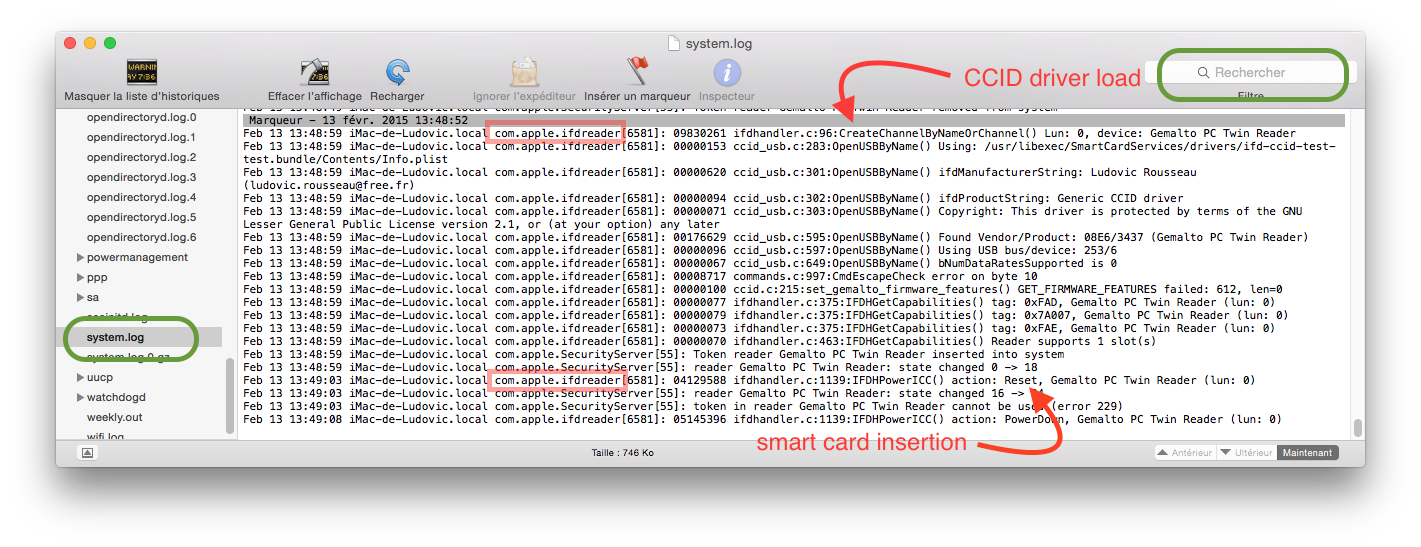Image resolution: width=1421 pixels, height=547 pixels.
Task: Insert a marker with the Insérer un marqueur icon
Action: click(x=637, y=72)
